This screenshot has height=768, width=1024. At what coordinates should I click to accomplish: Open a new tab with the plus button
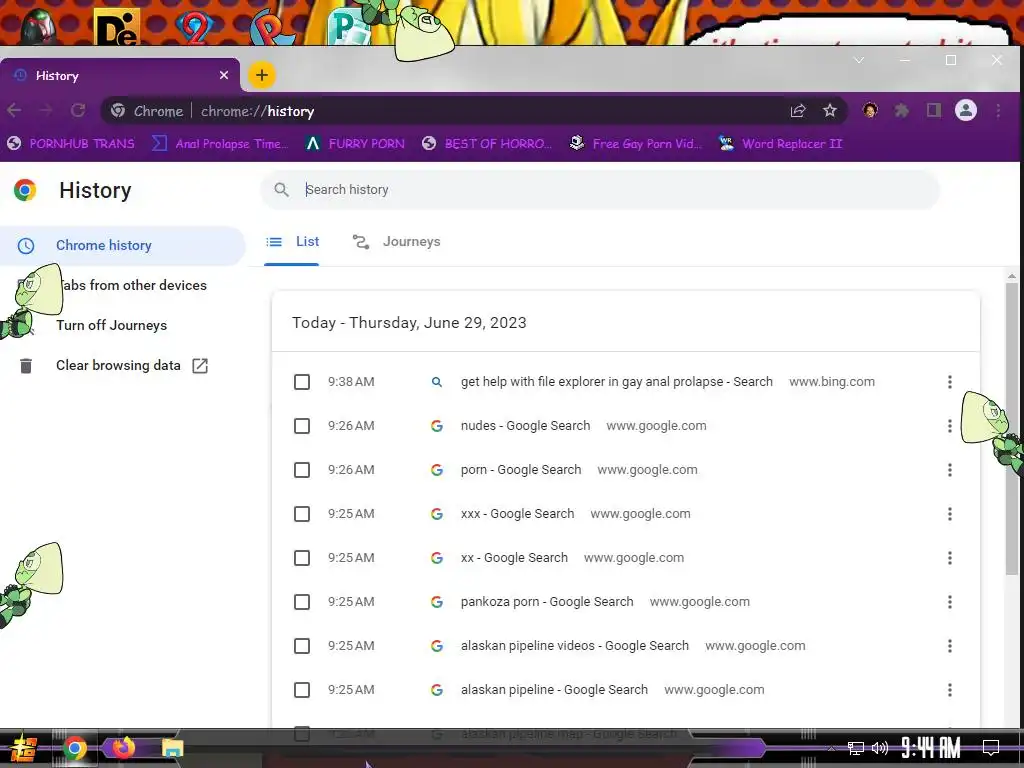click(262, 75)
